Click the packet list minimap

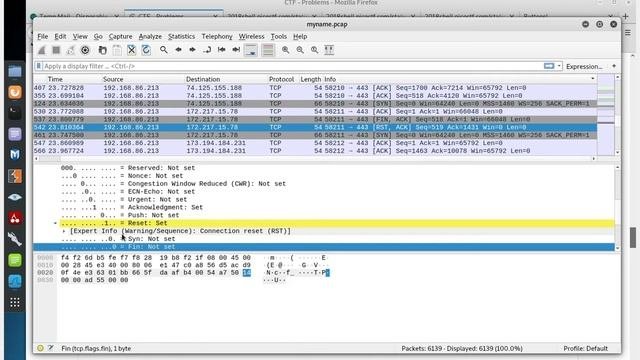point(606,115)
